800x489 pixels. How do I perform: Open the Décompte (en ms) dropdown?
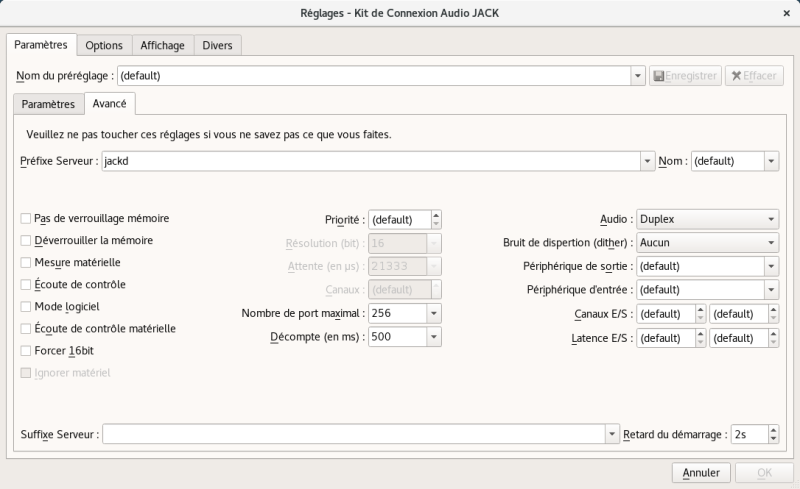434,337
